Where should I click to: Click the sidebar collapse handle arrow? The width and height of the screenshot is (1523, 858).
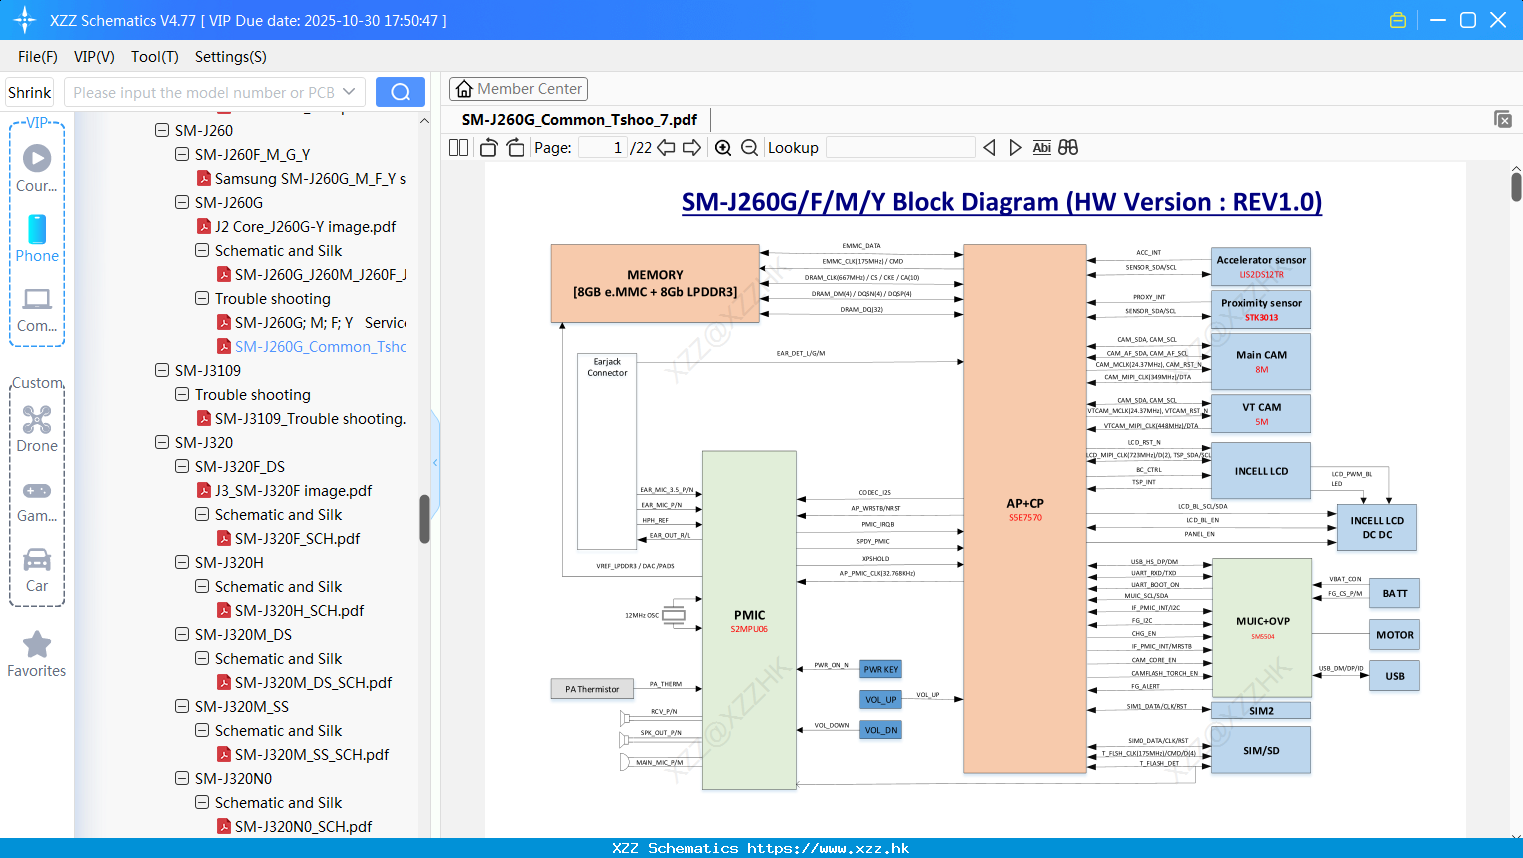tap(435, 462)
